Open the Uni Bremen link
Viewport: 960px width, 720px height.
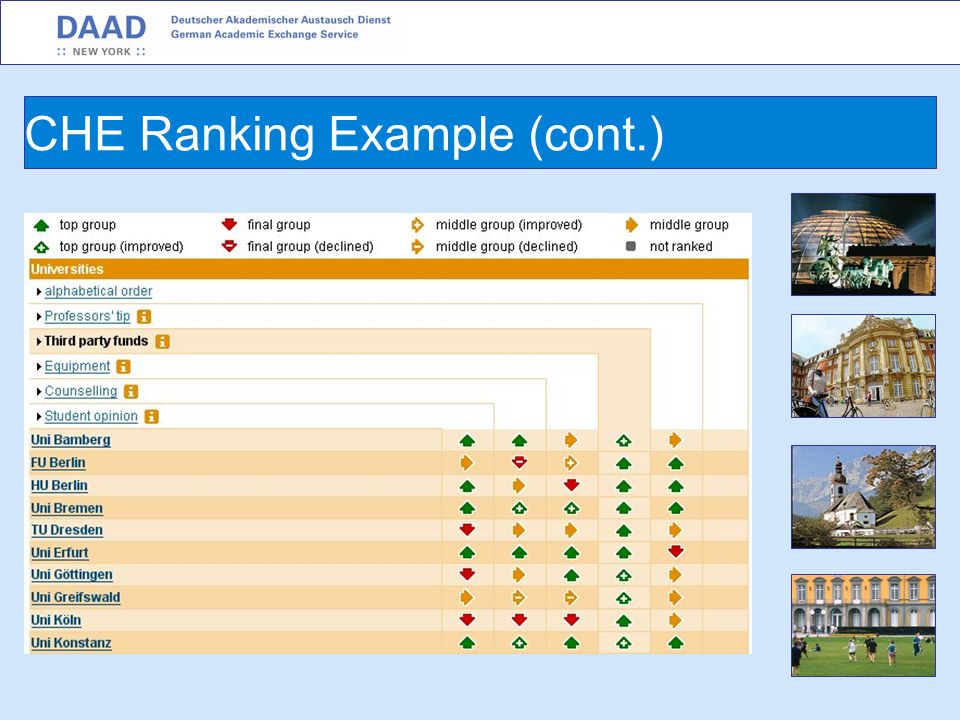click(x=67, y=508)
